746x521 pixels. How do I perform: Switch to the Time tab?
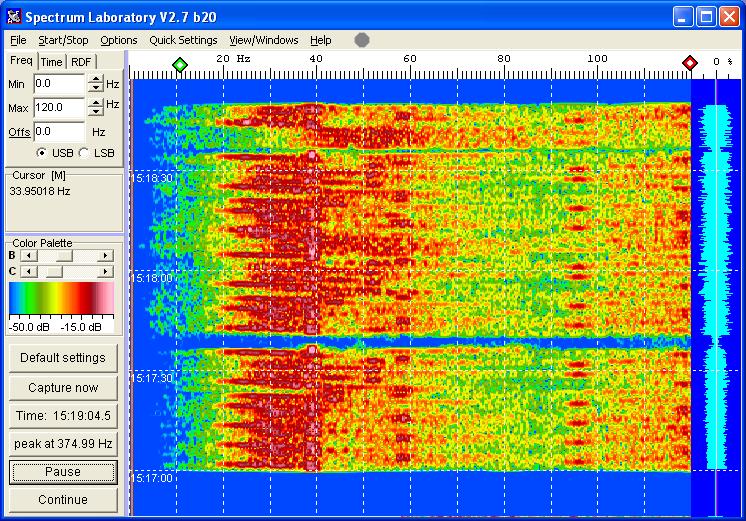pyautogui.click(x=51, y=62)
